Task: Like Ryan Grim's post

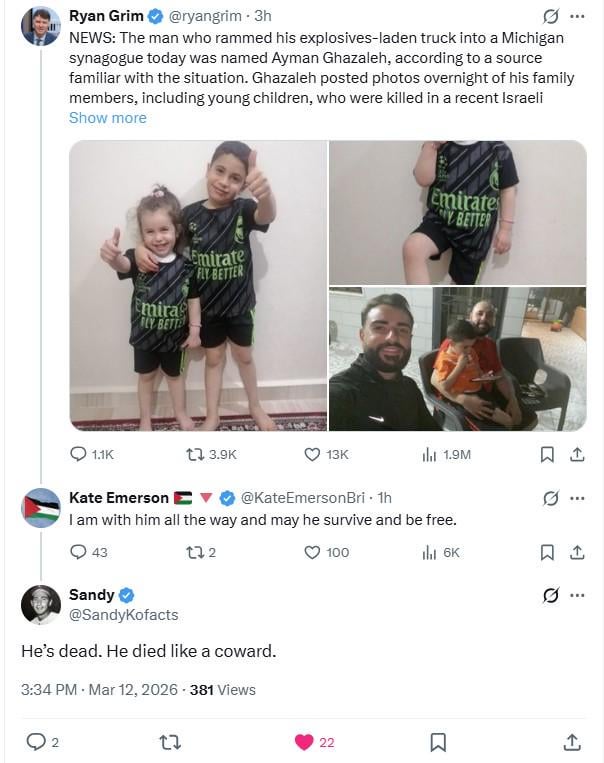Action: (x=312, y=454)
